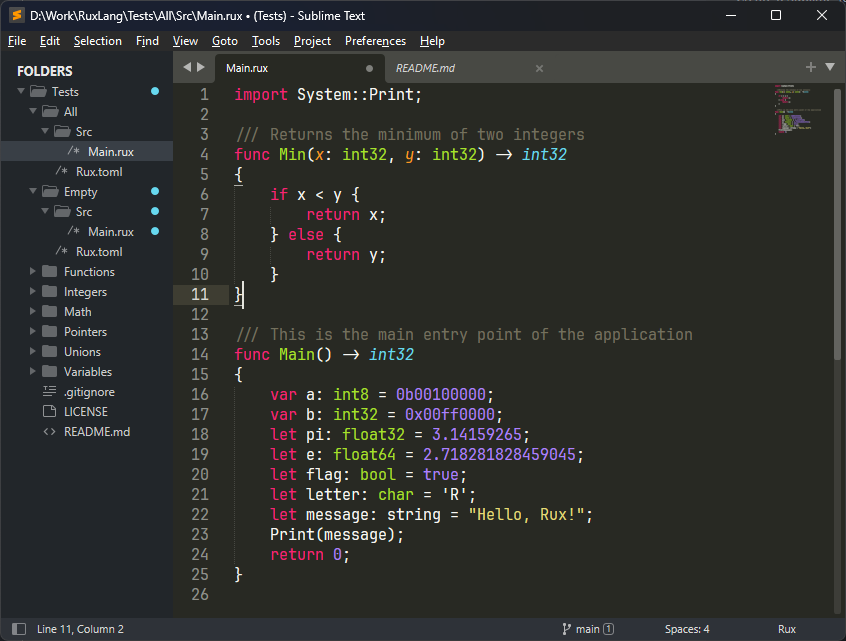Select the Functions folder icon
846x641 pixels.
[x=50, y=271]
